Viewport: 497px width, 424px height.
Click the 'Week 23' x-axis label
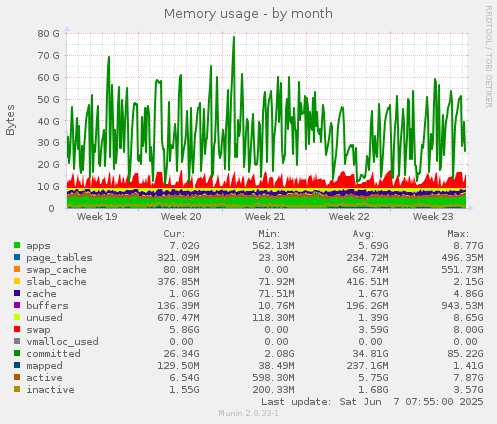pos(433,217)
